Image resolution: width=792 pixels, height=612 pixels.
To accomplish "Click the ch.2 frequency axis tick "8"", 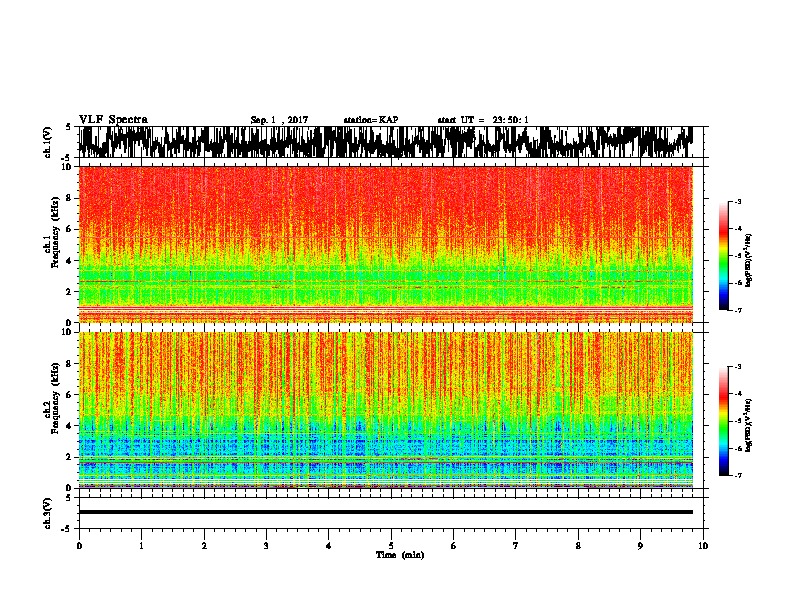I will point(69,364).
